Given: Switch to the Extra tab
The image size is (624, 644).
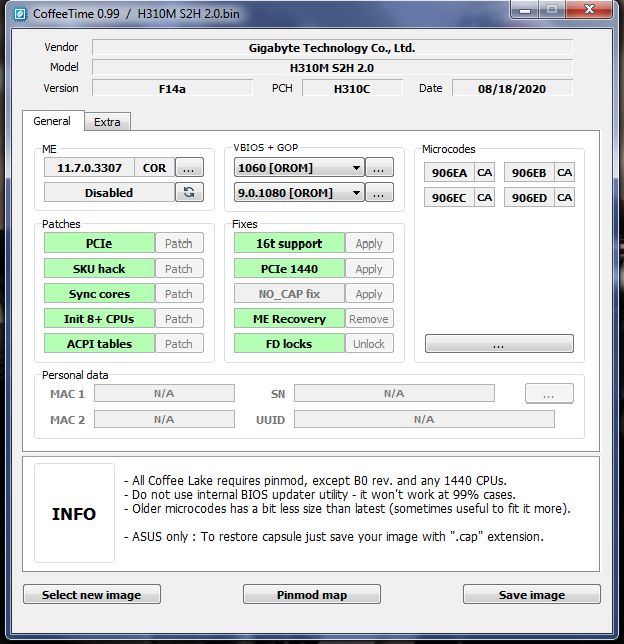Looking at the screenshot, I should coord(107,122).
